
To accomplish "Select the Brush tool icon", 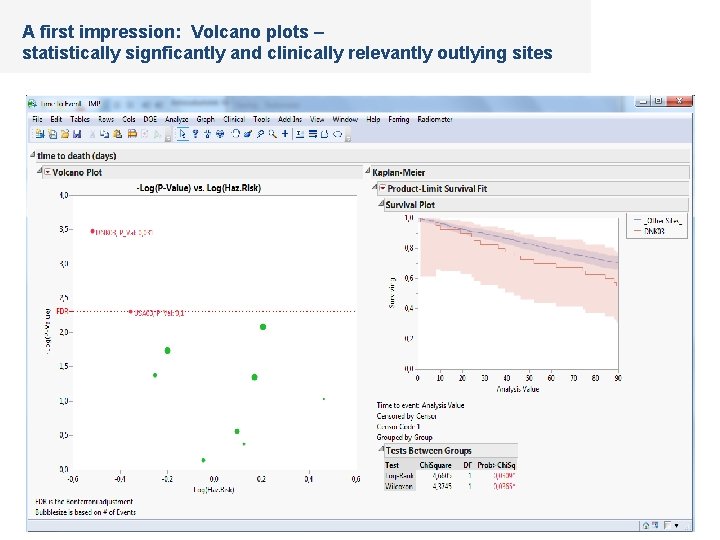I will click(x=248, y=134).
